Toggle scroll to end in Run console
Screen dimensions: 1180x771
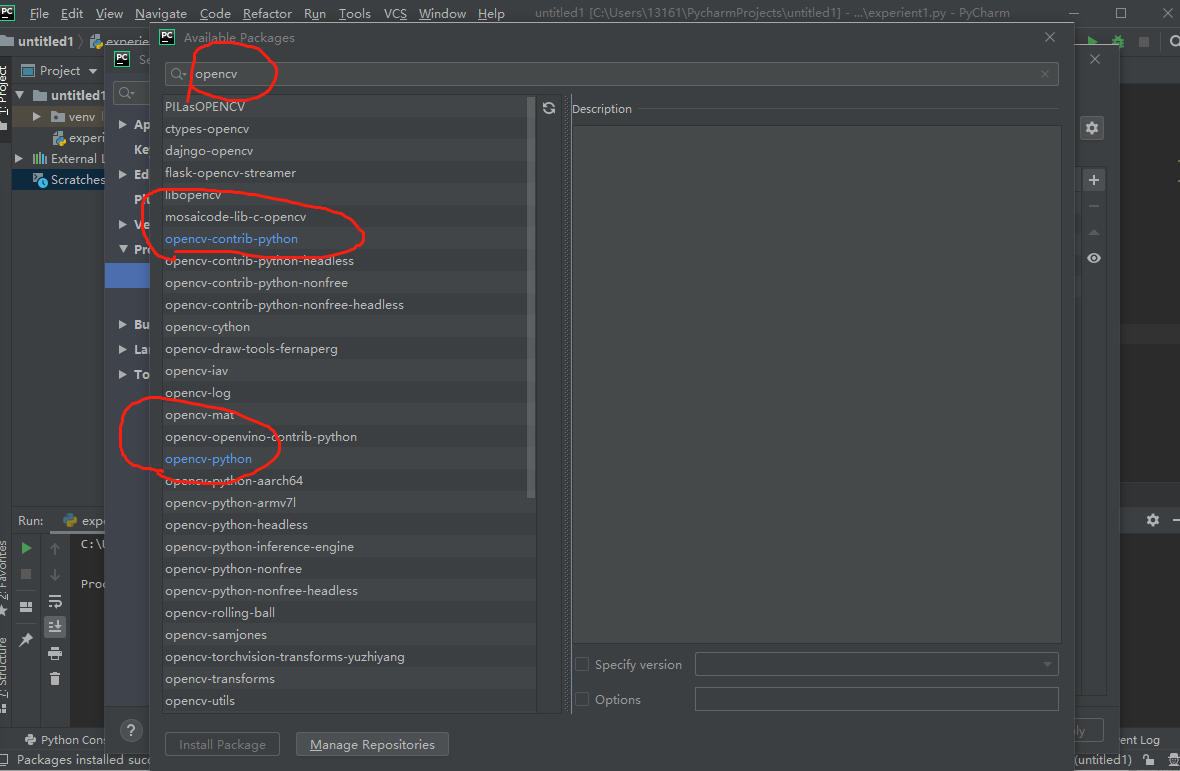click(55, 627)
